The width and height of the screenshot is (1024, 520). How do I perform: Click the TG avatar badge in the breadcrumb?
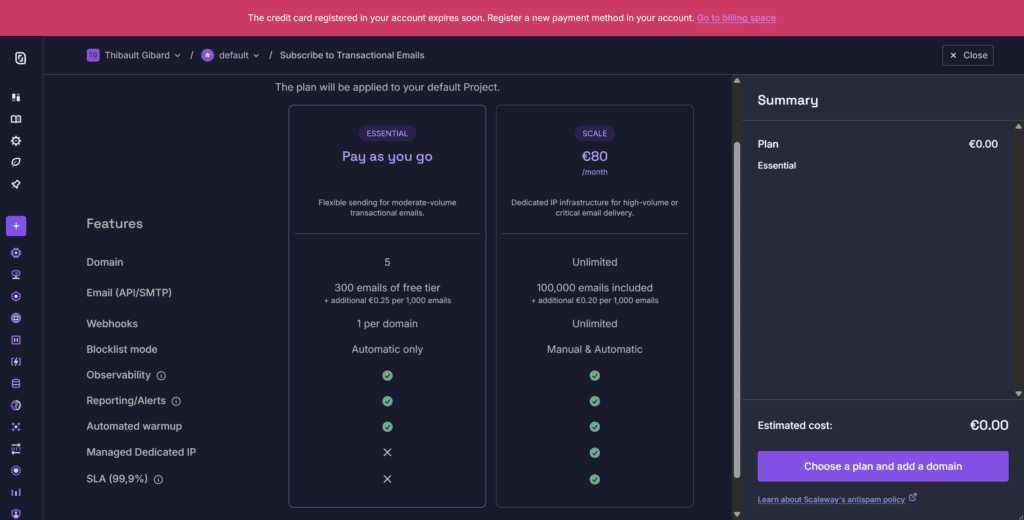tap(93, 56)
